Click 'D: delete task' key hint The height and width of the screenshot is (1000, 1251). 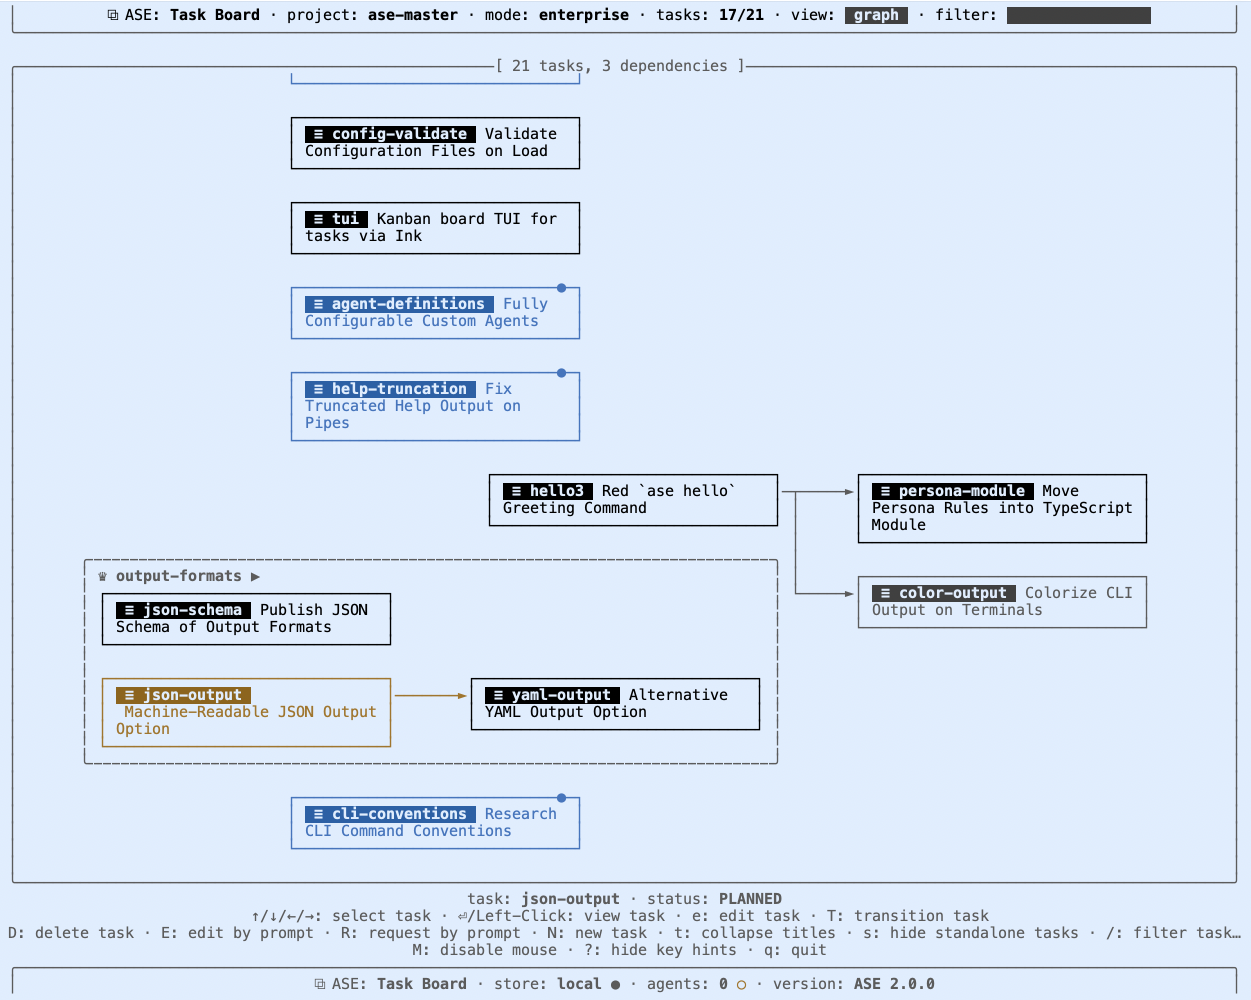(71, 933)
